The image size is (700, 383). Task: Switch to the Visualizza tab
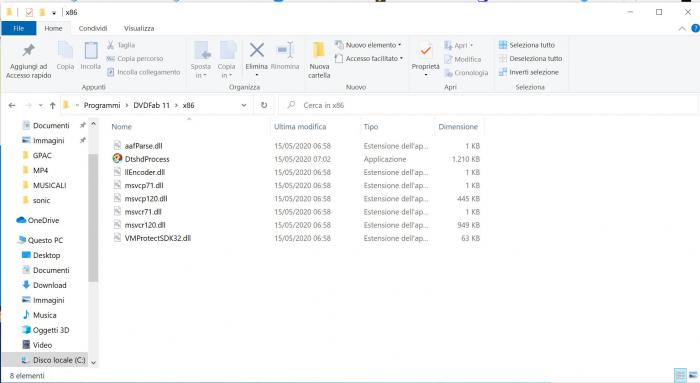pyautogui.click(x=139, y=28)
